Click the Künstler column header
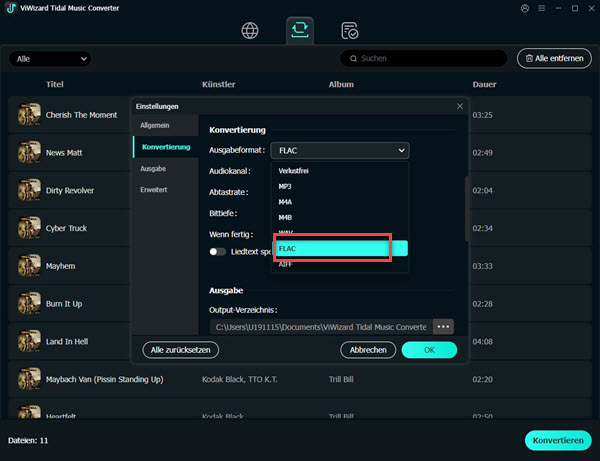Screen dimensions: 600x461 218,84
